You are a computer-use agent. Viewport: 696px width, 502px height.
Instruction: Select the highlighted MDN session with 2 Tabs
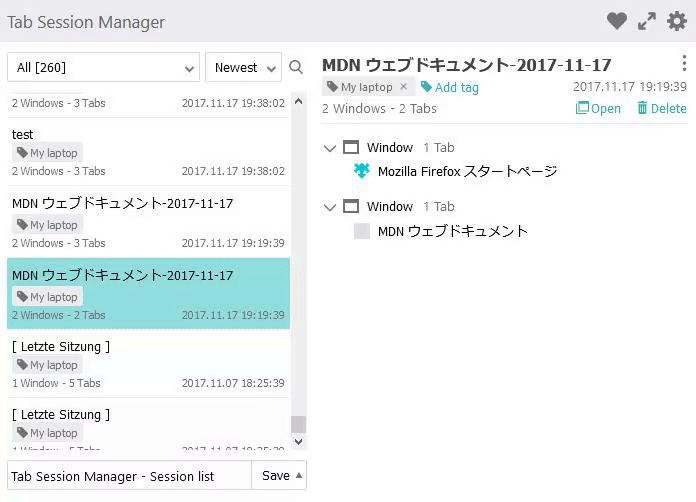click(x=148, y=293)
